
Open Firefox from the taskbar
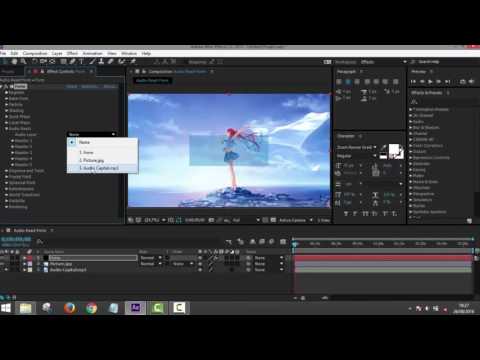click(x=69, y=308)
